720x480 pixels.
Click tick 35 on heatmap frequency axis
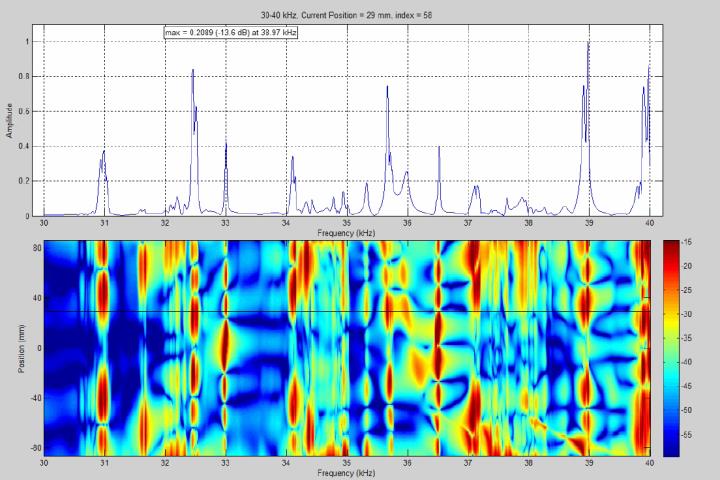[347, 463]
